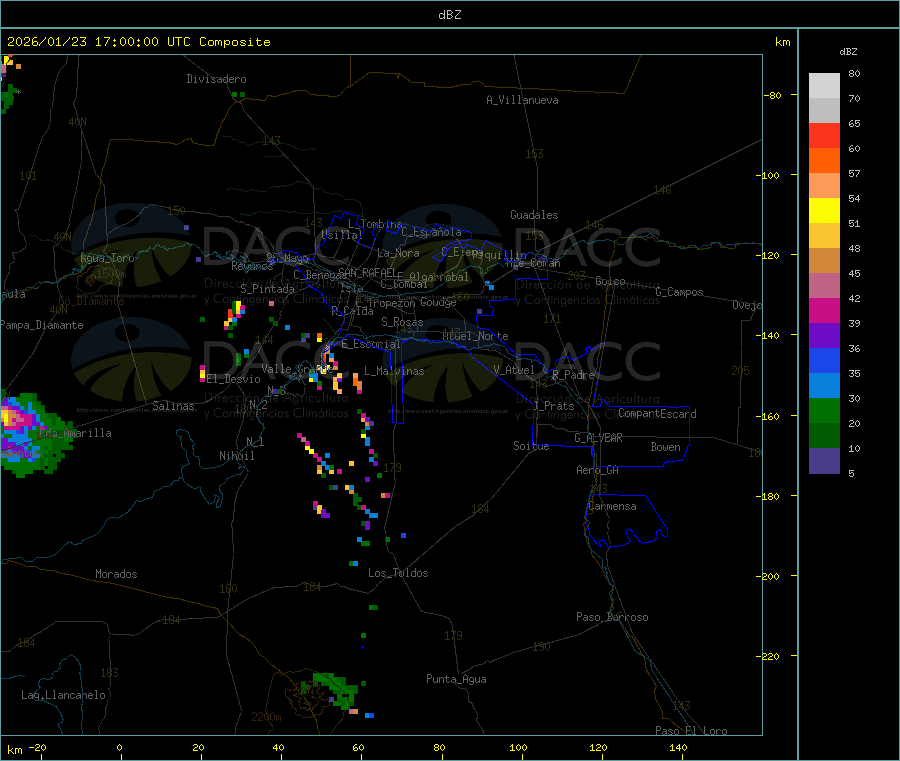Click the '60' tick on the bottom km axis
900x761 pixels.
pyautogui.click(x=358, y=747)
